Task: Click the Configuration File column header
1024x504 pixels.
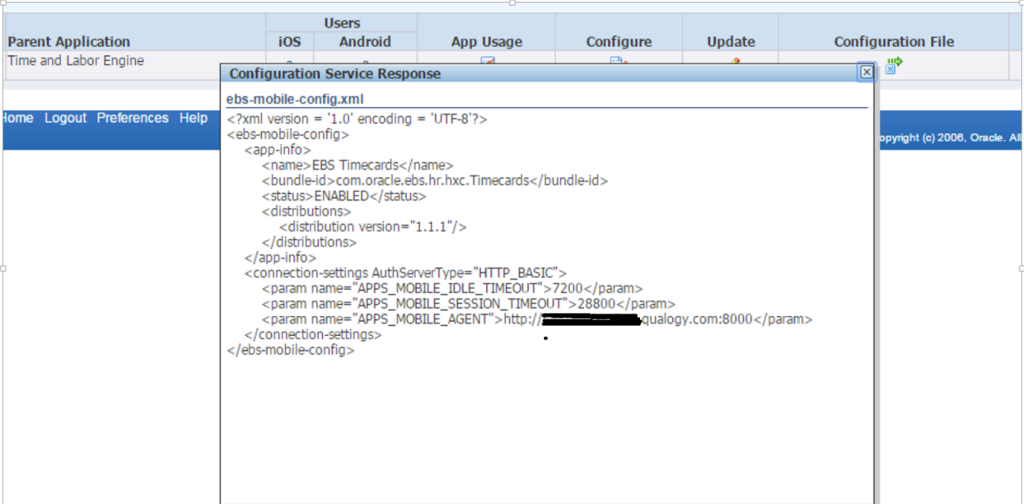Action: point(894,42)
